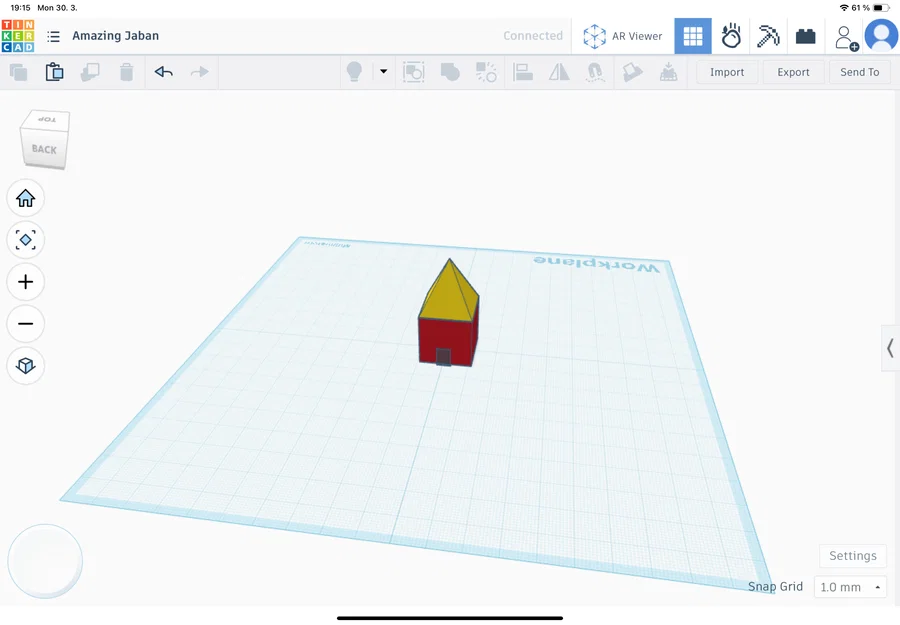Viewport: 900px width, 625px height.
Task: Click the Home view icon
Action: (25, 198)
